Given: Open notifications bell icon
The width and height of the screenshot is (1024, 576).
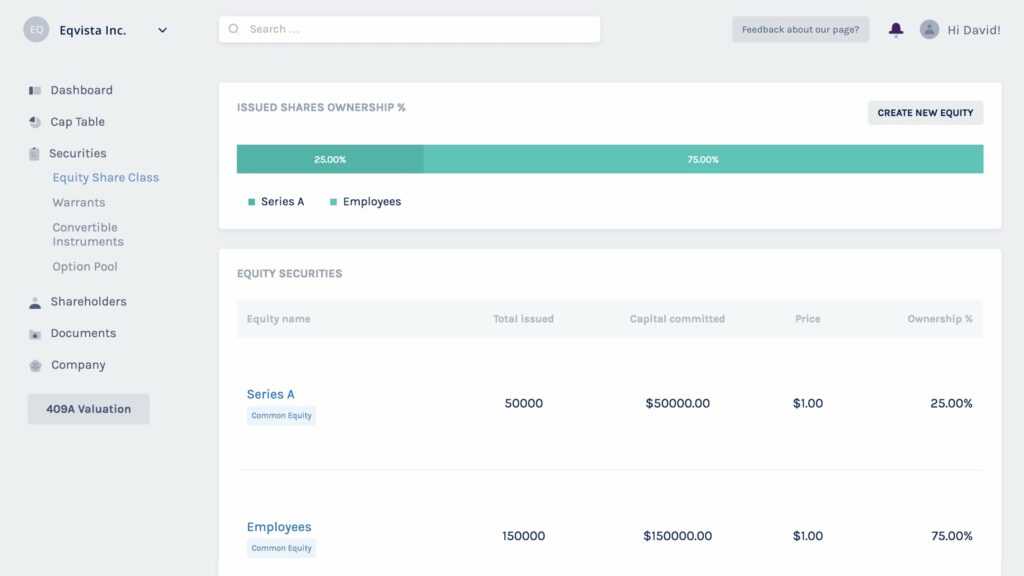Looking at the screenshot, I should [x=895, y=29].
